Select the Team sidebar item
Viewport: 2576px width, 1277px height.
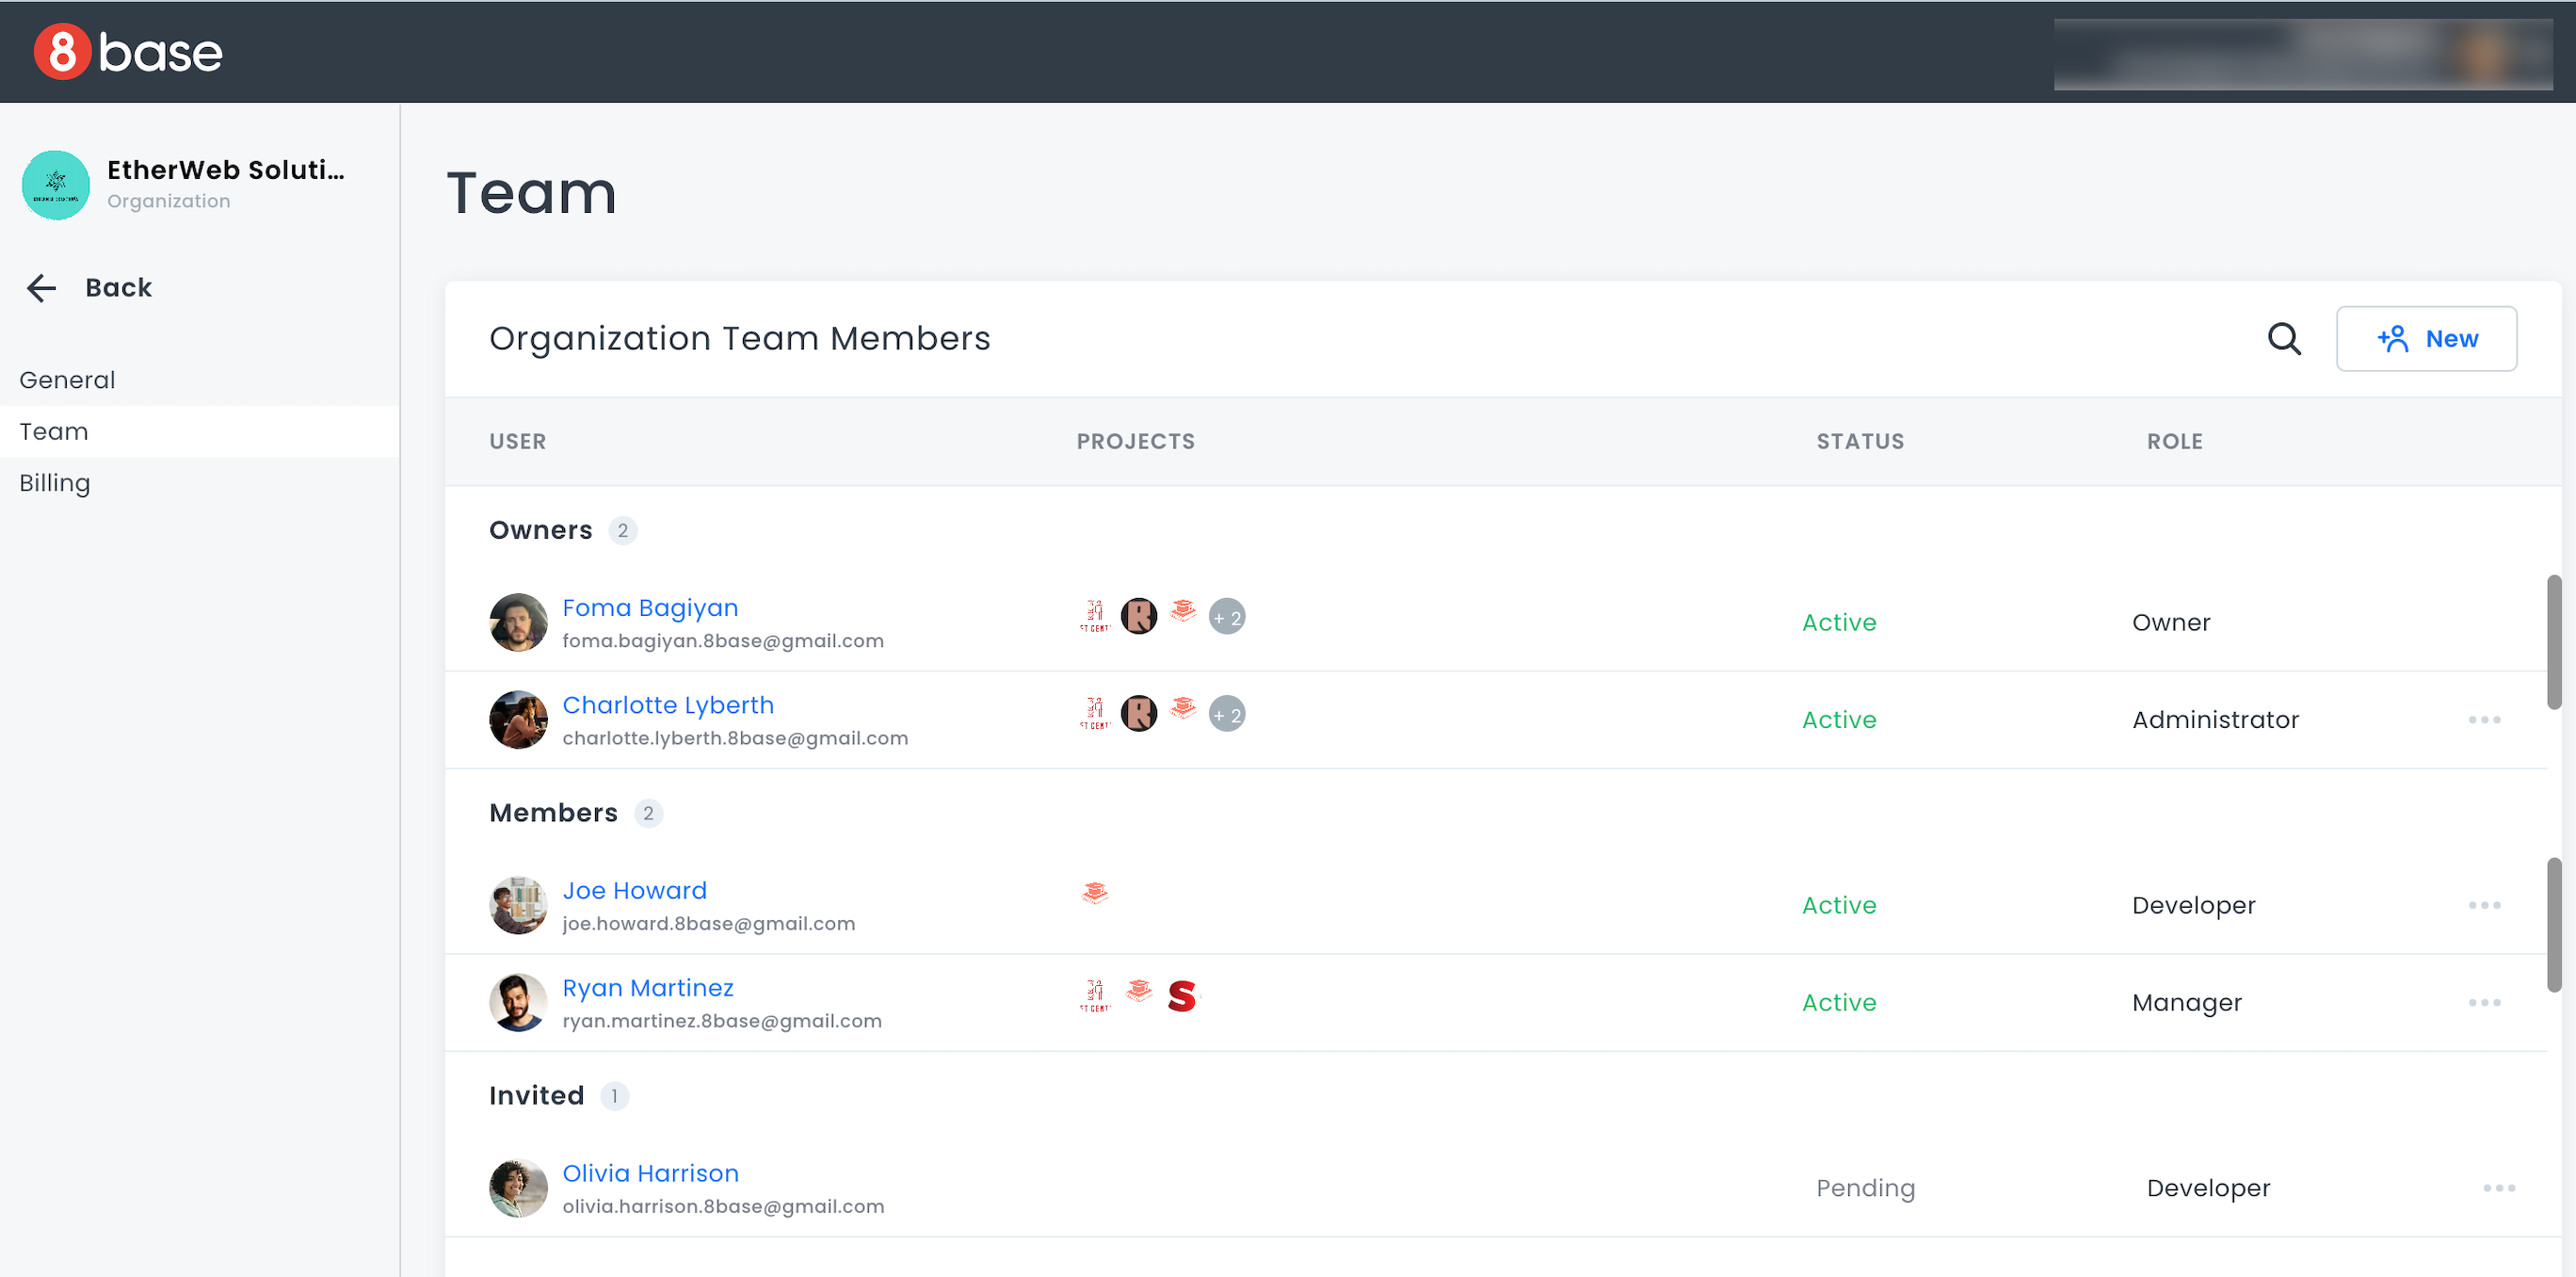[54, 431]
